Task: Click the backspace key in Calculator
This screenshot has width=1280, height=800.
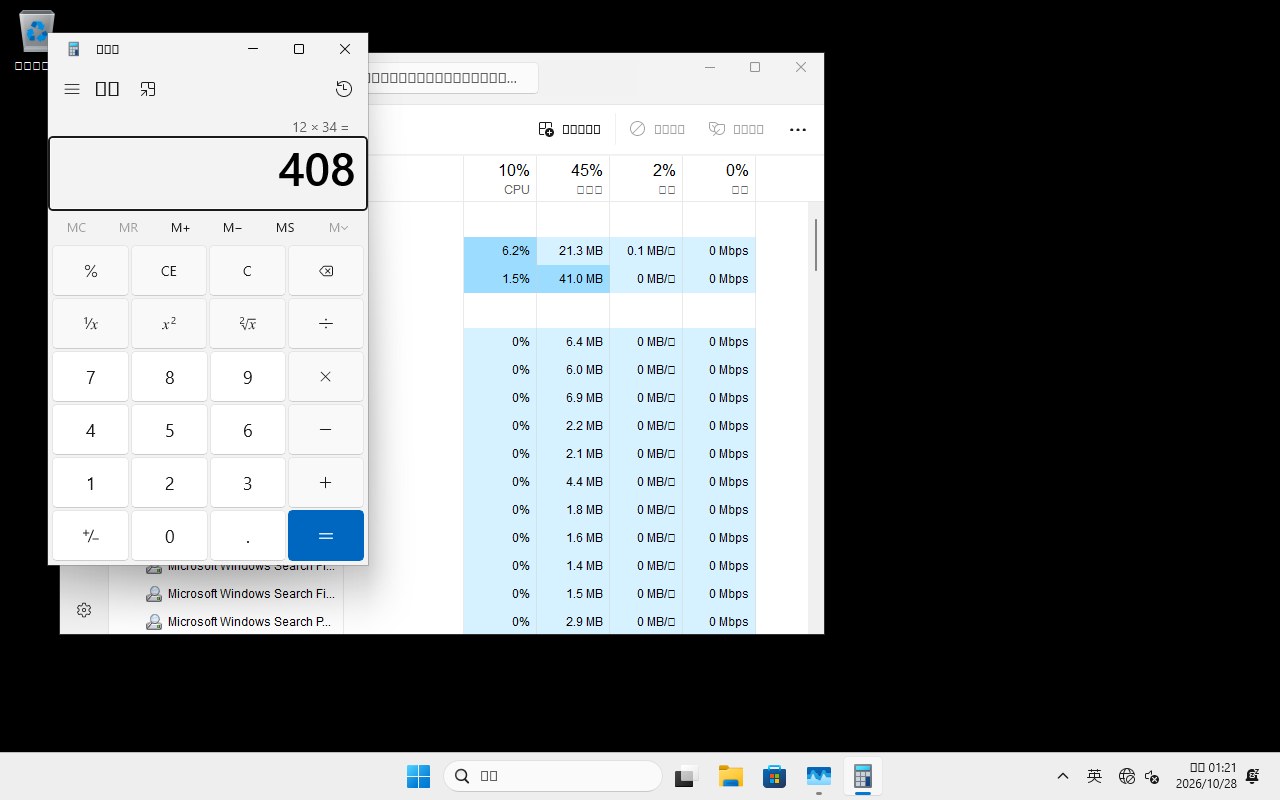Action: pyautogui.click(x=326, y=271)
